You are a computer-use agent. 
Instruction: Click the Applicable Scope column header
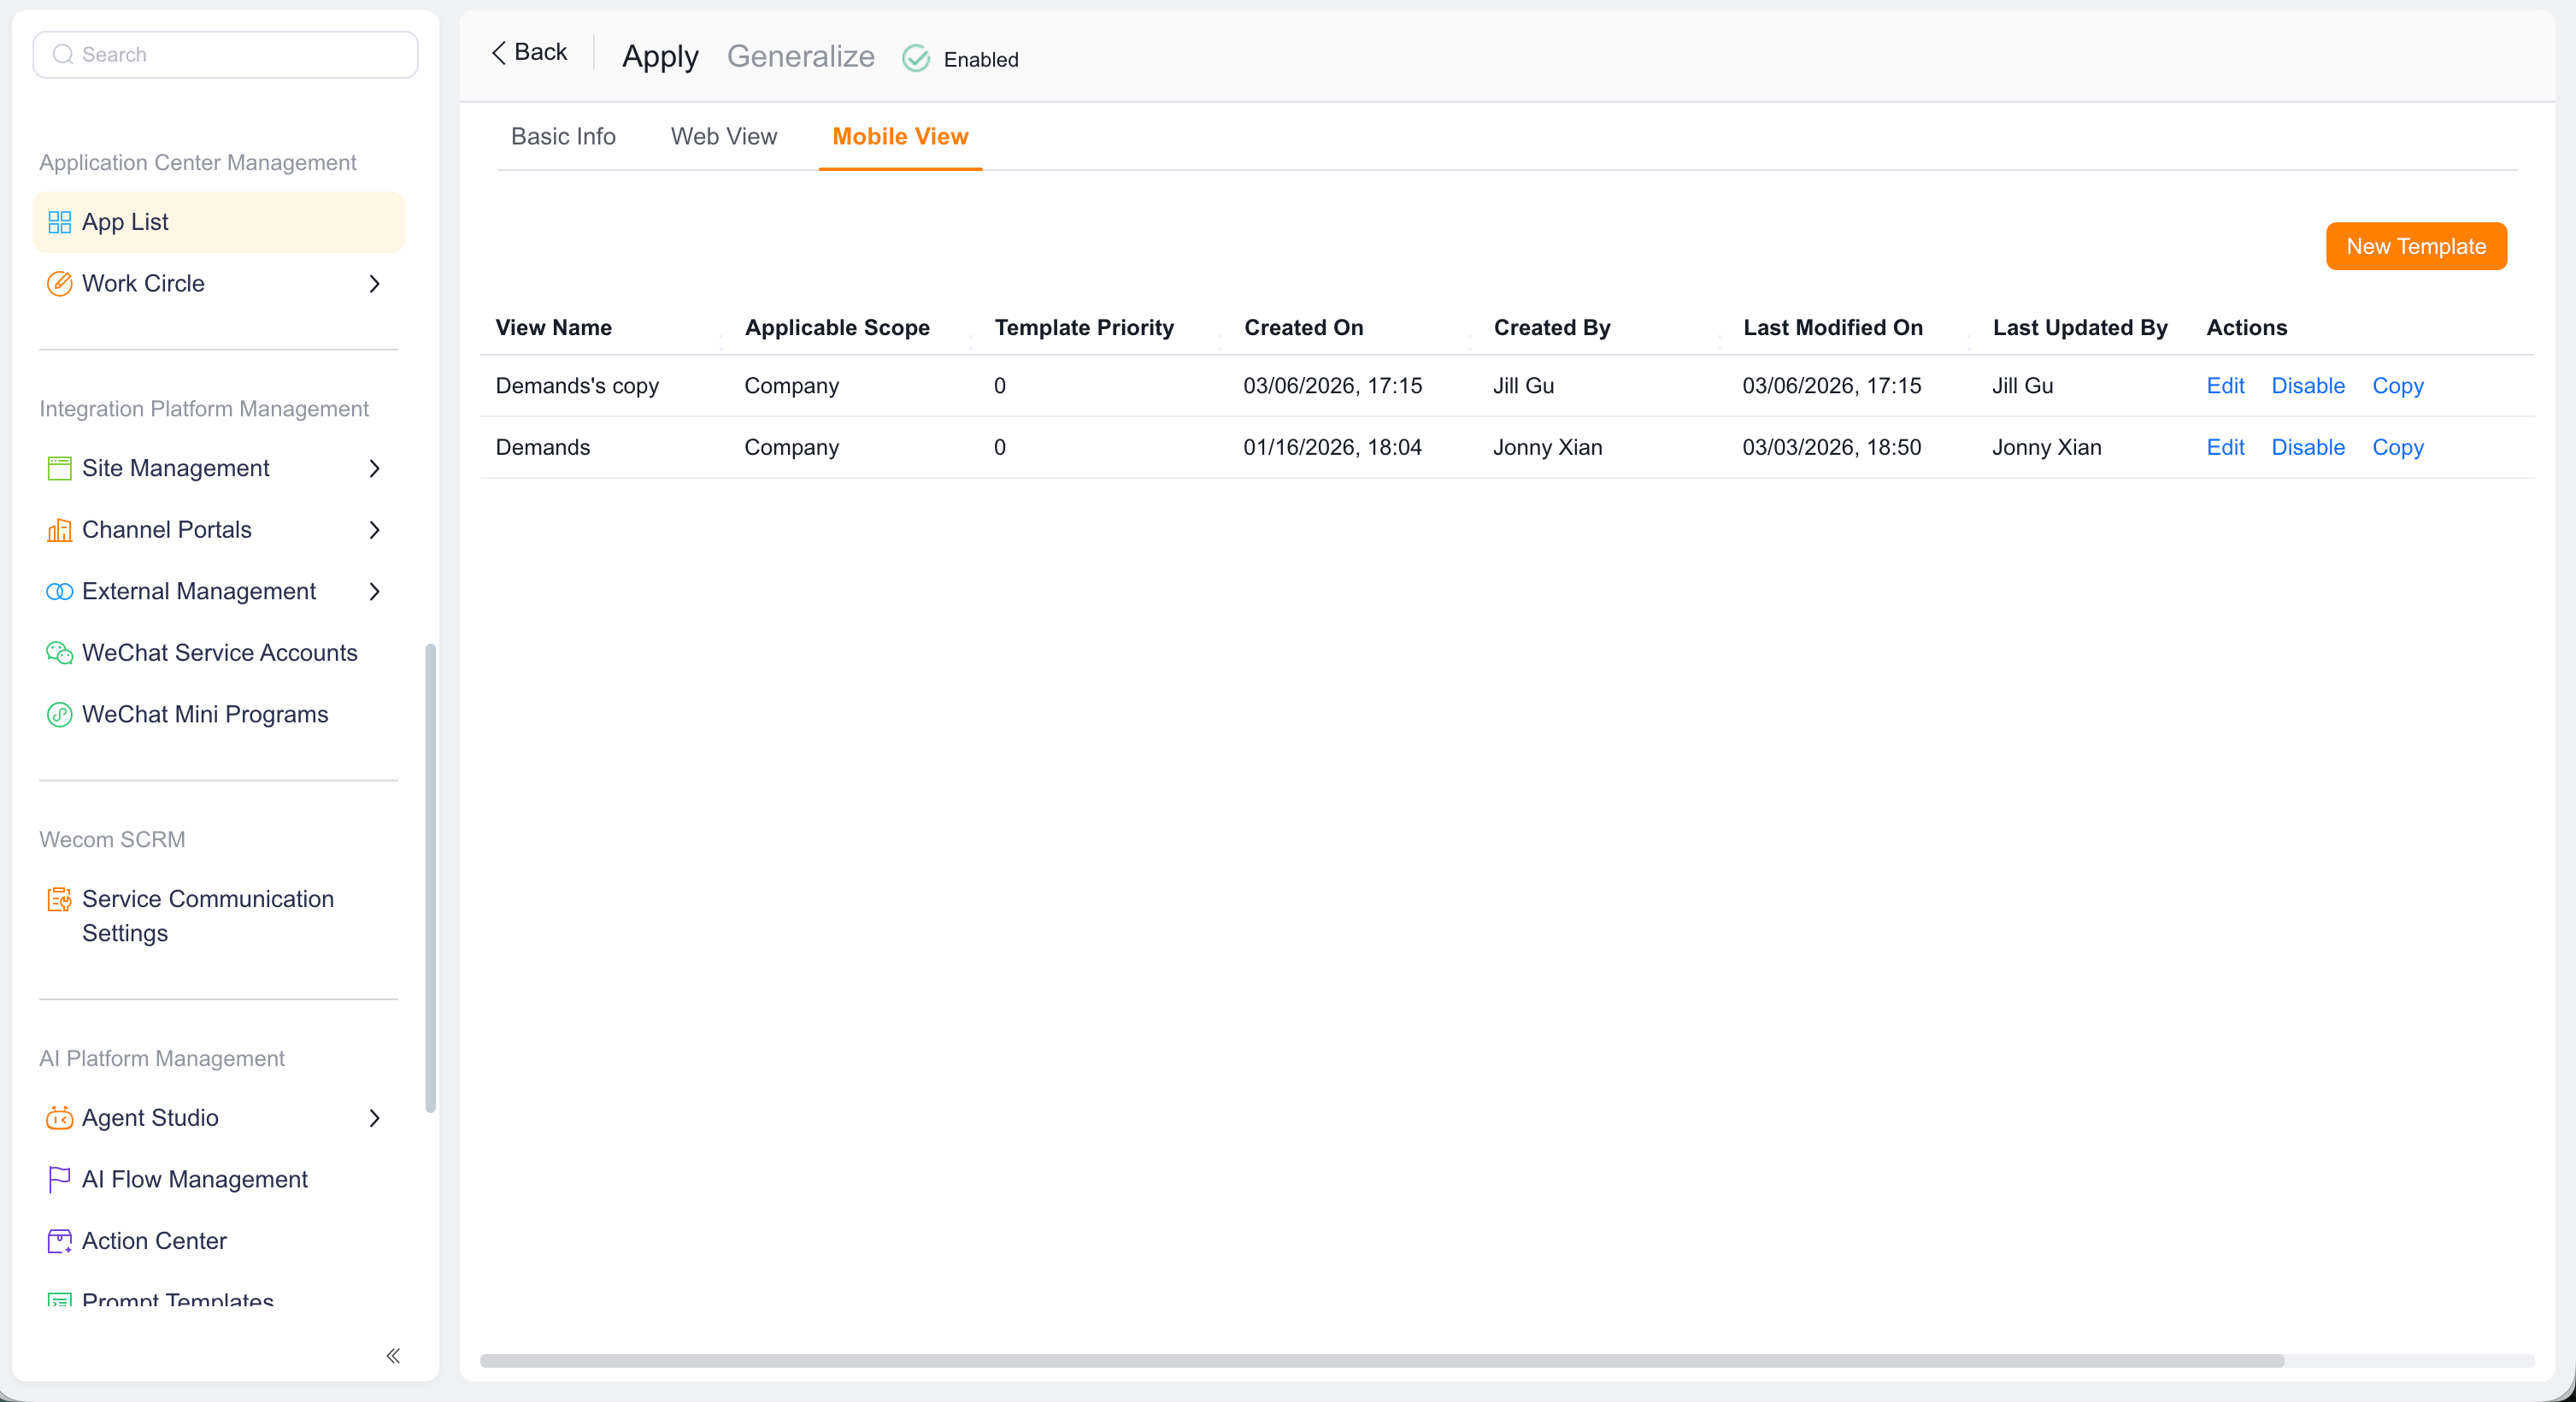coord(837,328)
